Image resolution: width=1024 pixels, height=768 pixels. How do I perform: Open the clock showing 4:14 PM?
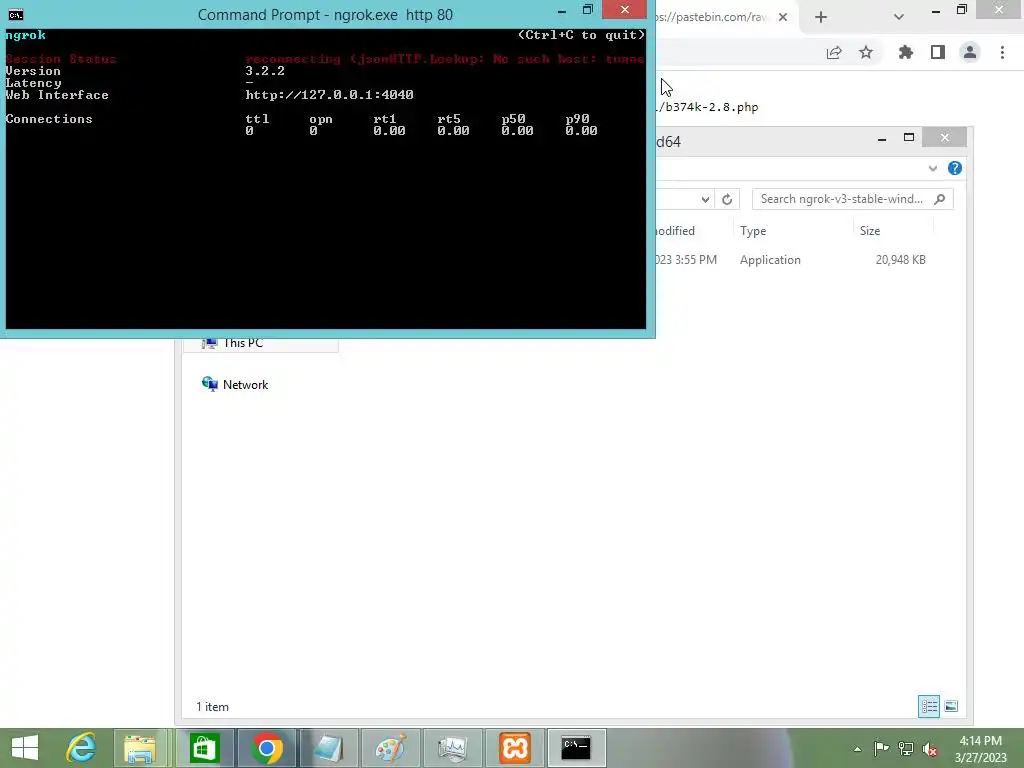(981, 749)
